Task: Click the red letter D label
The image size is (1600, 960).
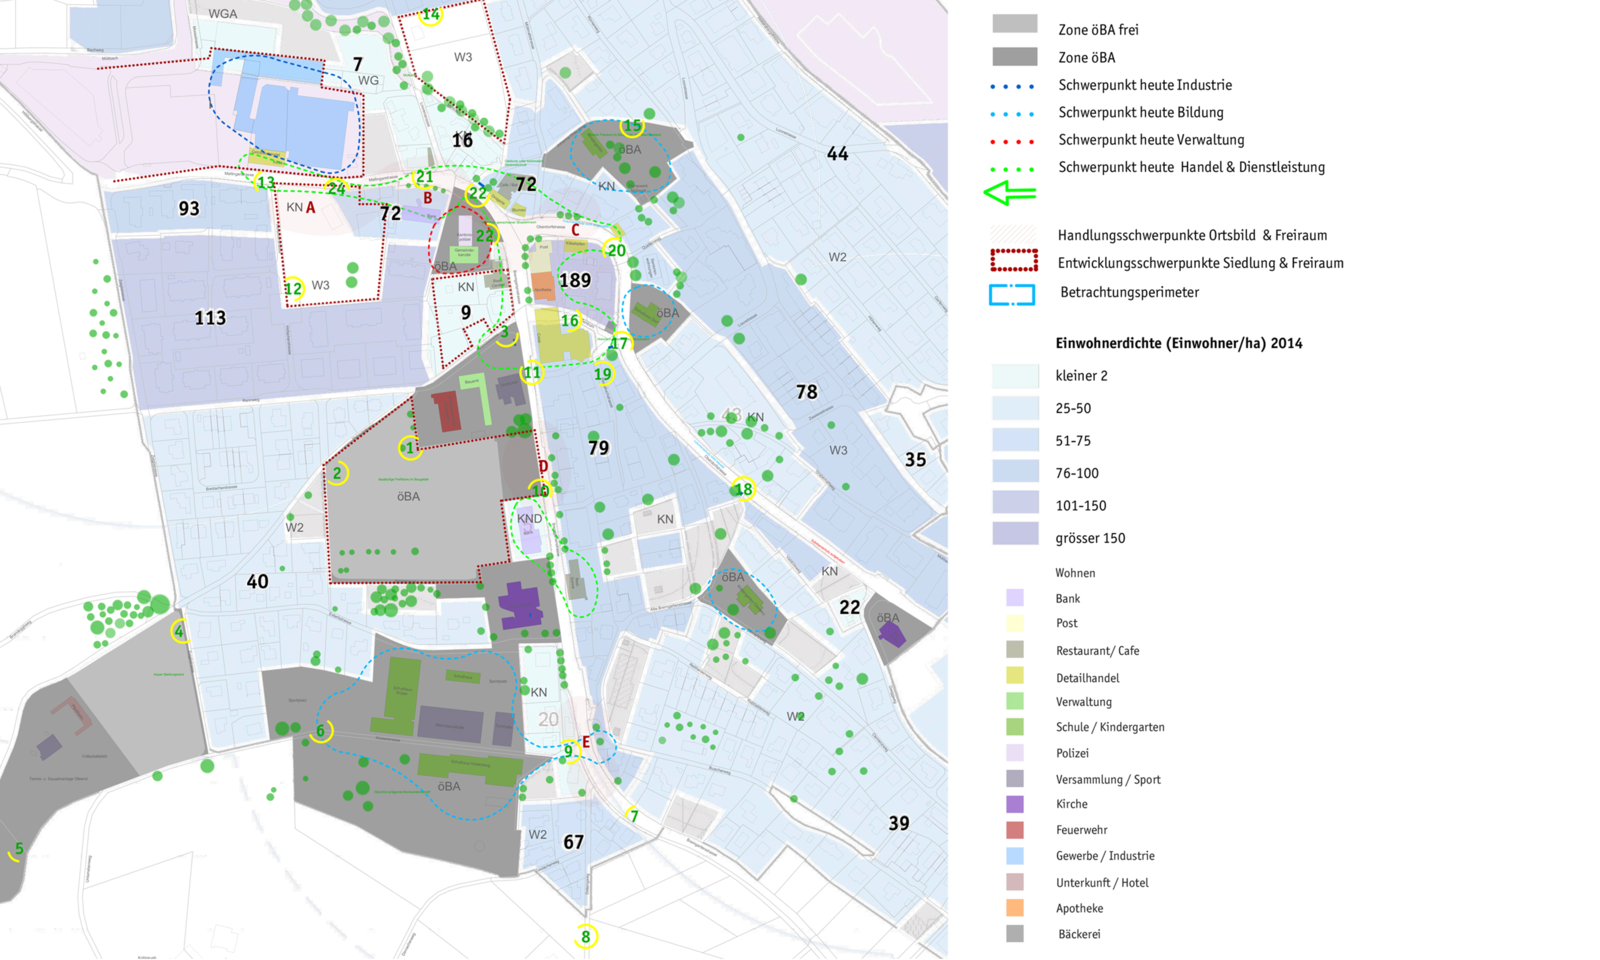Action: pyautogui.click(x=544, y=467)
